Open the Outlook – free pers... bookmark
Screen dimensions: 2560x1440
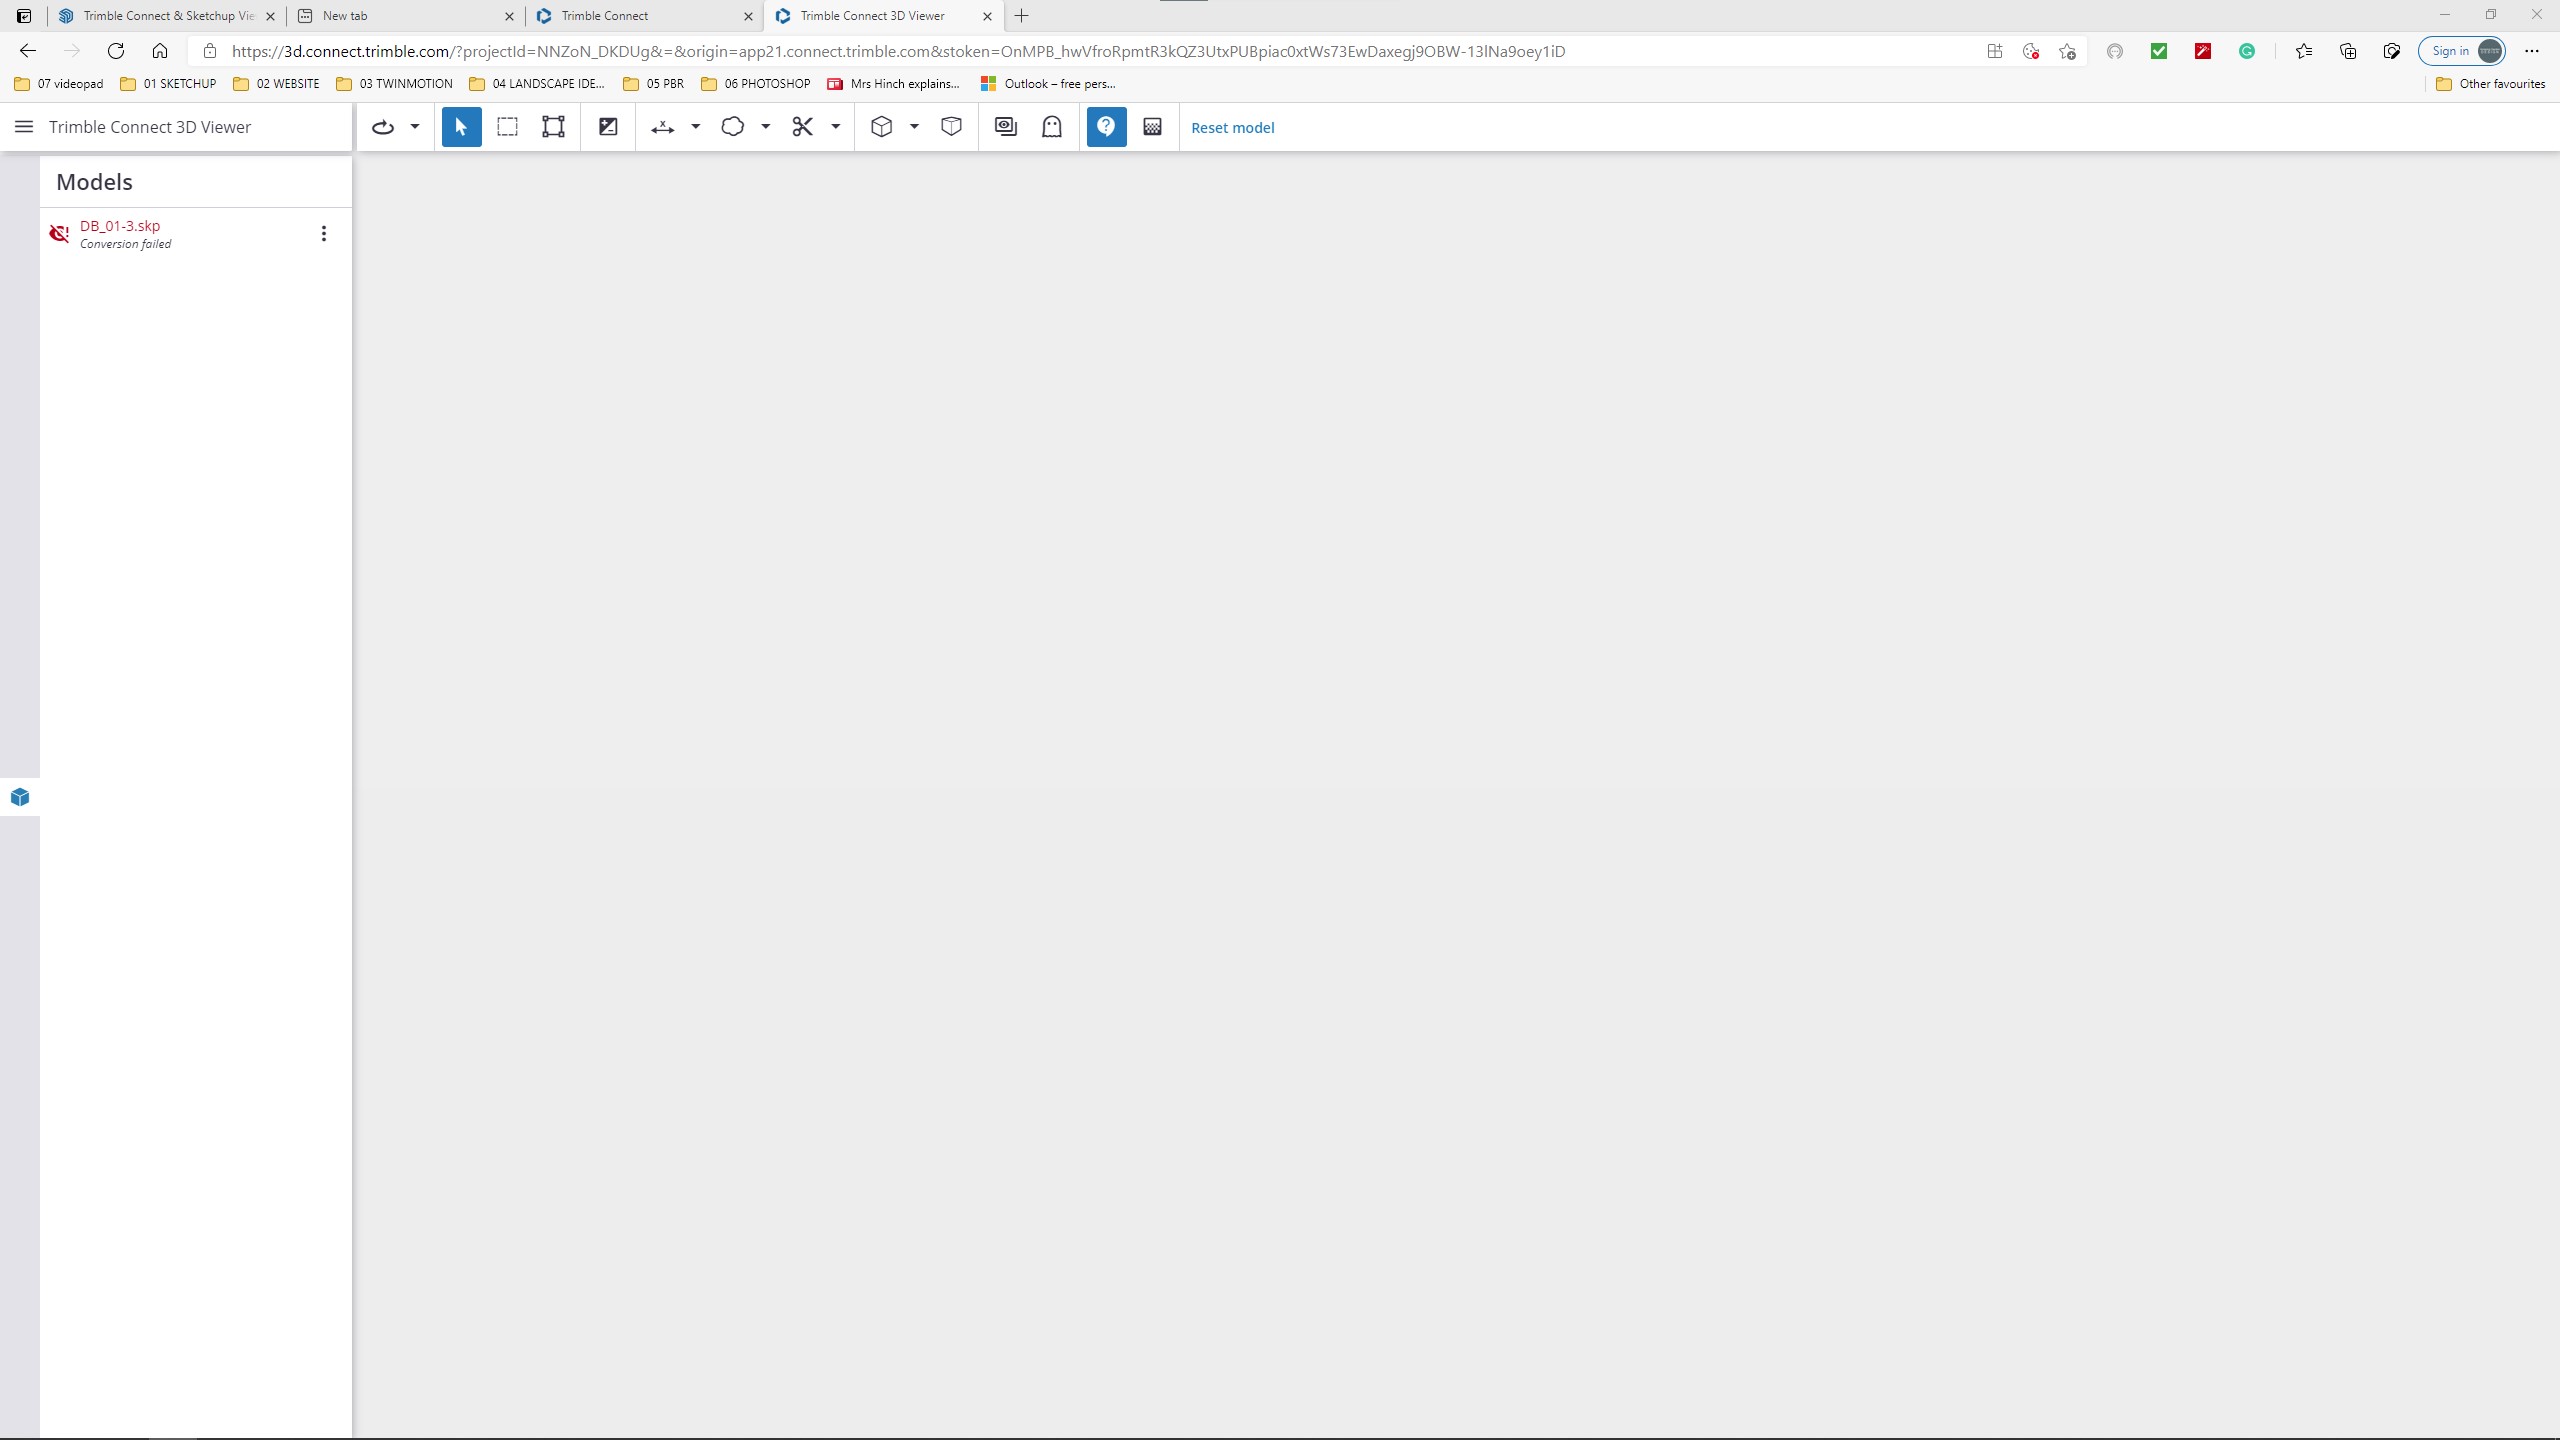pos(1048,84)
